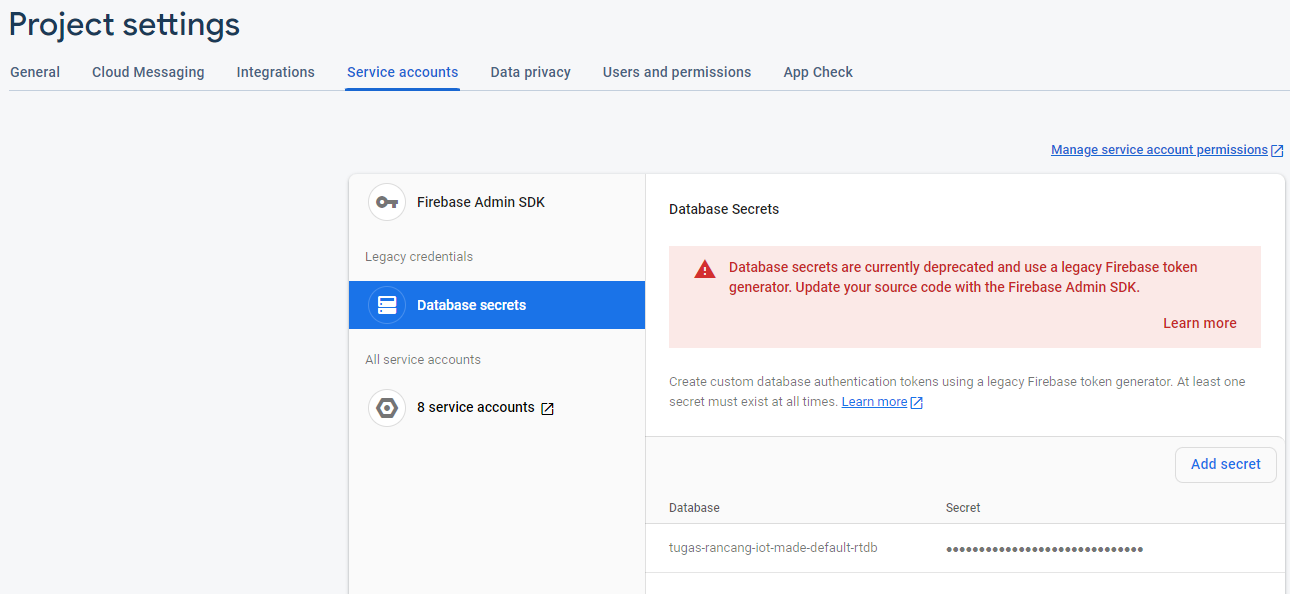Click the Firebase Admin SDK key icon
The height and width of the screenshot is (594, 1290).
tap(387, 202)
